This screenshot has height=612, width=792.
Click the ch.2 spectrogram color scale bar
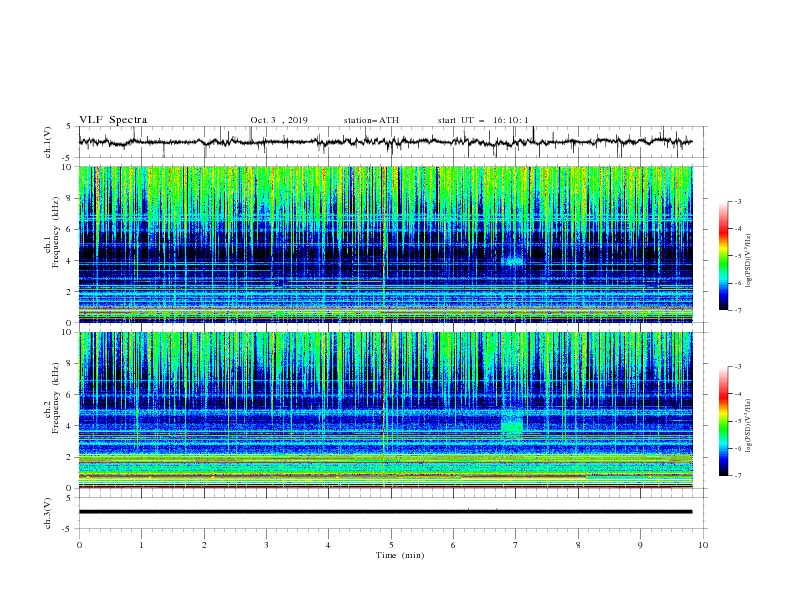point(723,421)
